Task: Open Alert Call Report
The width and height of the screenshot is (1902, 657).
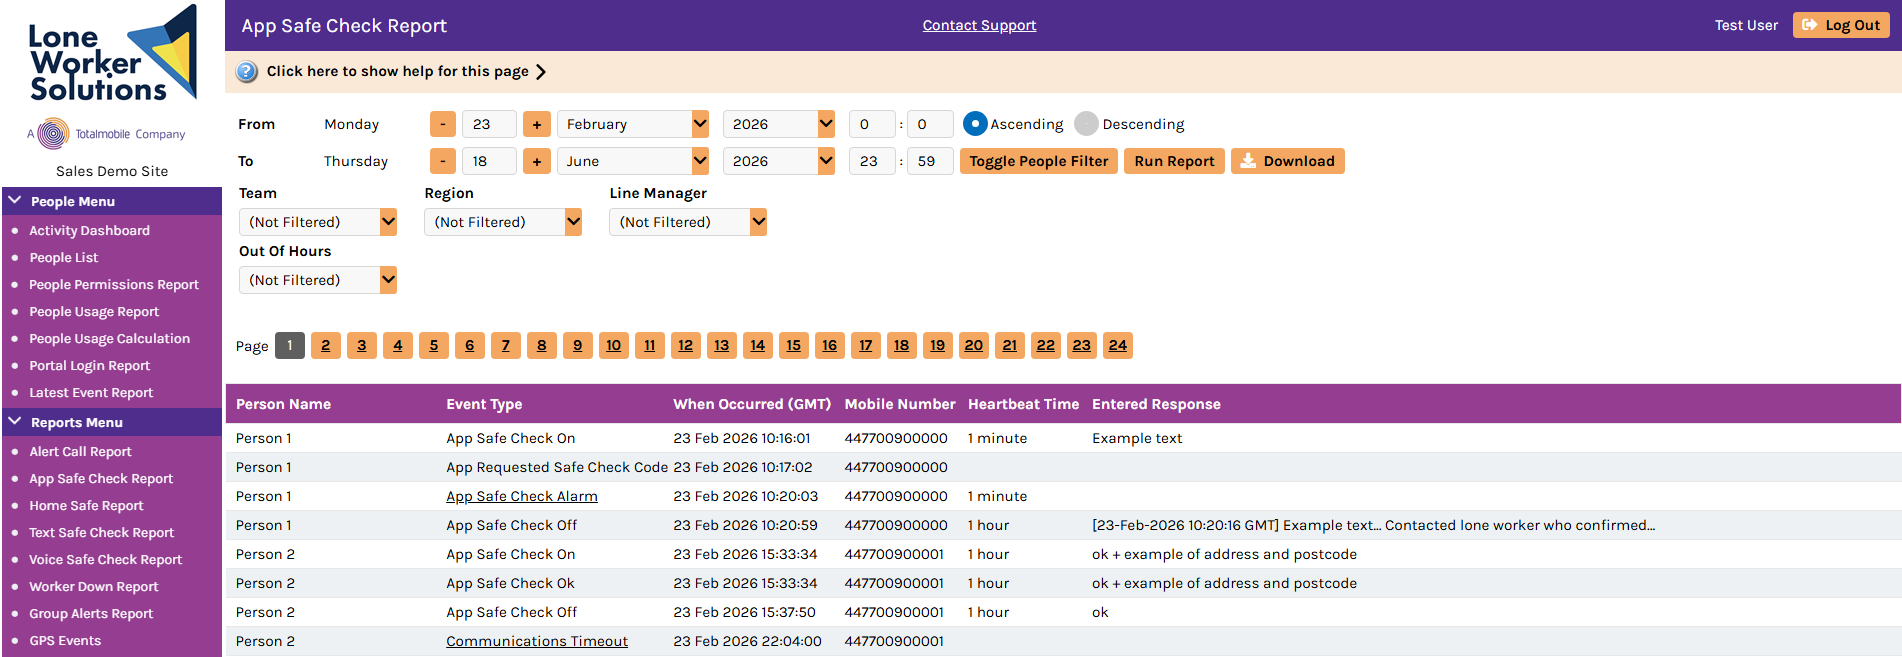Action: pos(80,452)
